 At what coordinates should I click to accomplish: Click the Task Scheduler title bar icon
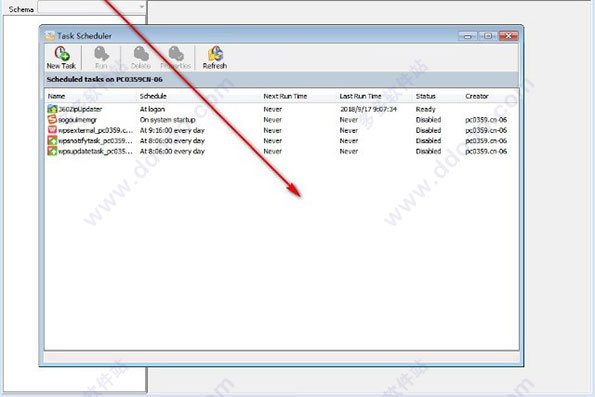coord(50,36)
